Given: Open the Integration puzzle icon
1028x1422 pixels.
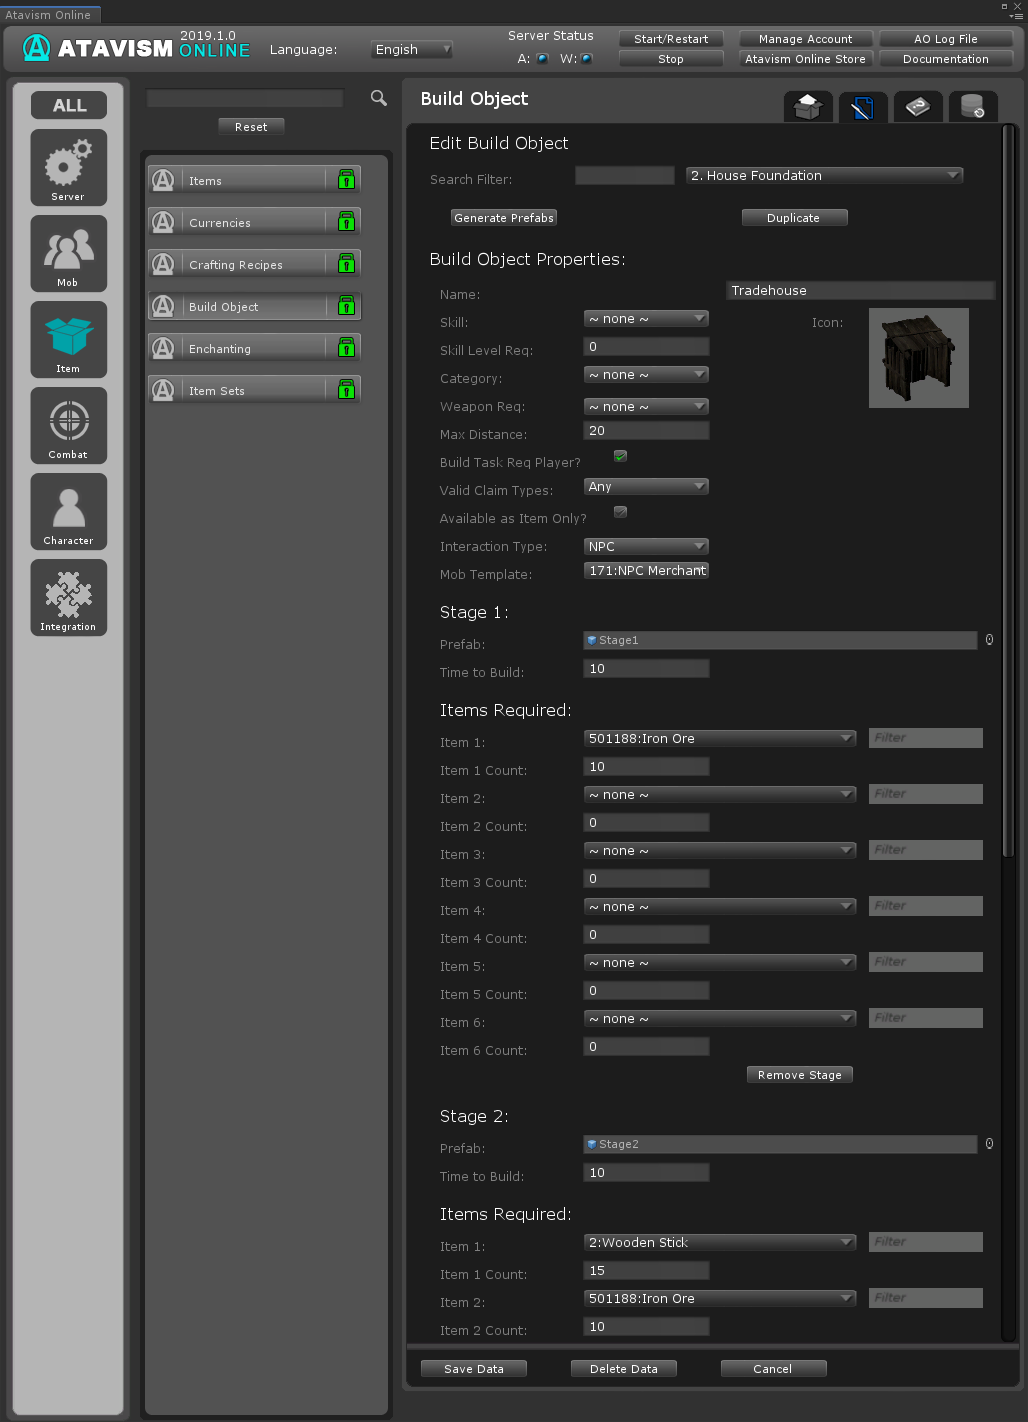Looking at the screenshot, I should (68, 597).
